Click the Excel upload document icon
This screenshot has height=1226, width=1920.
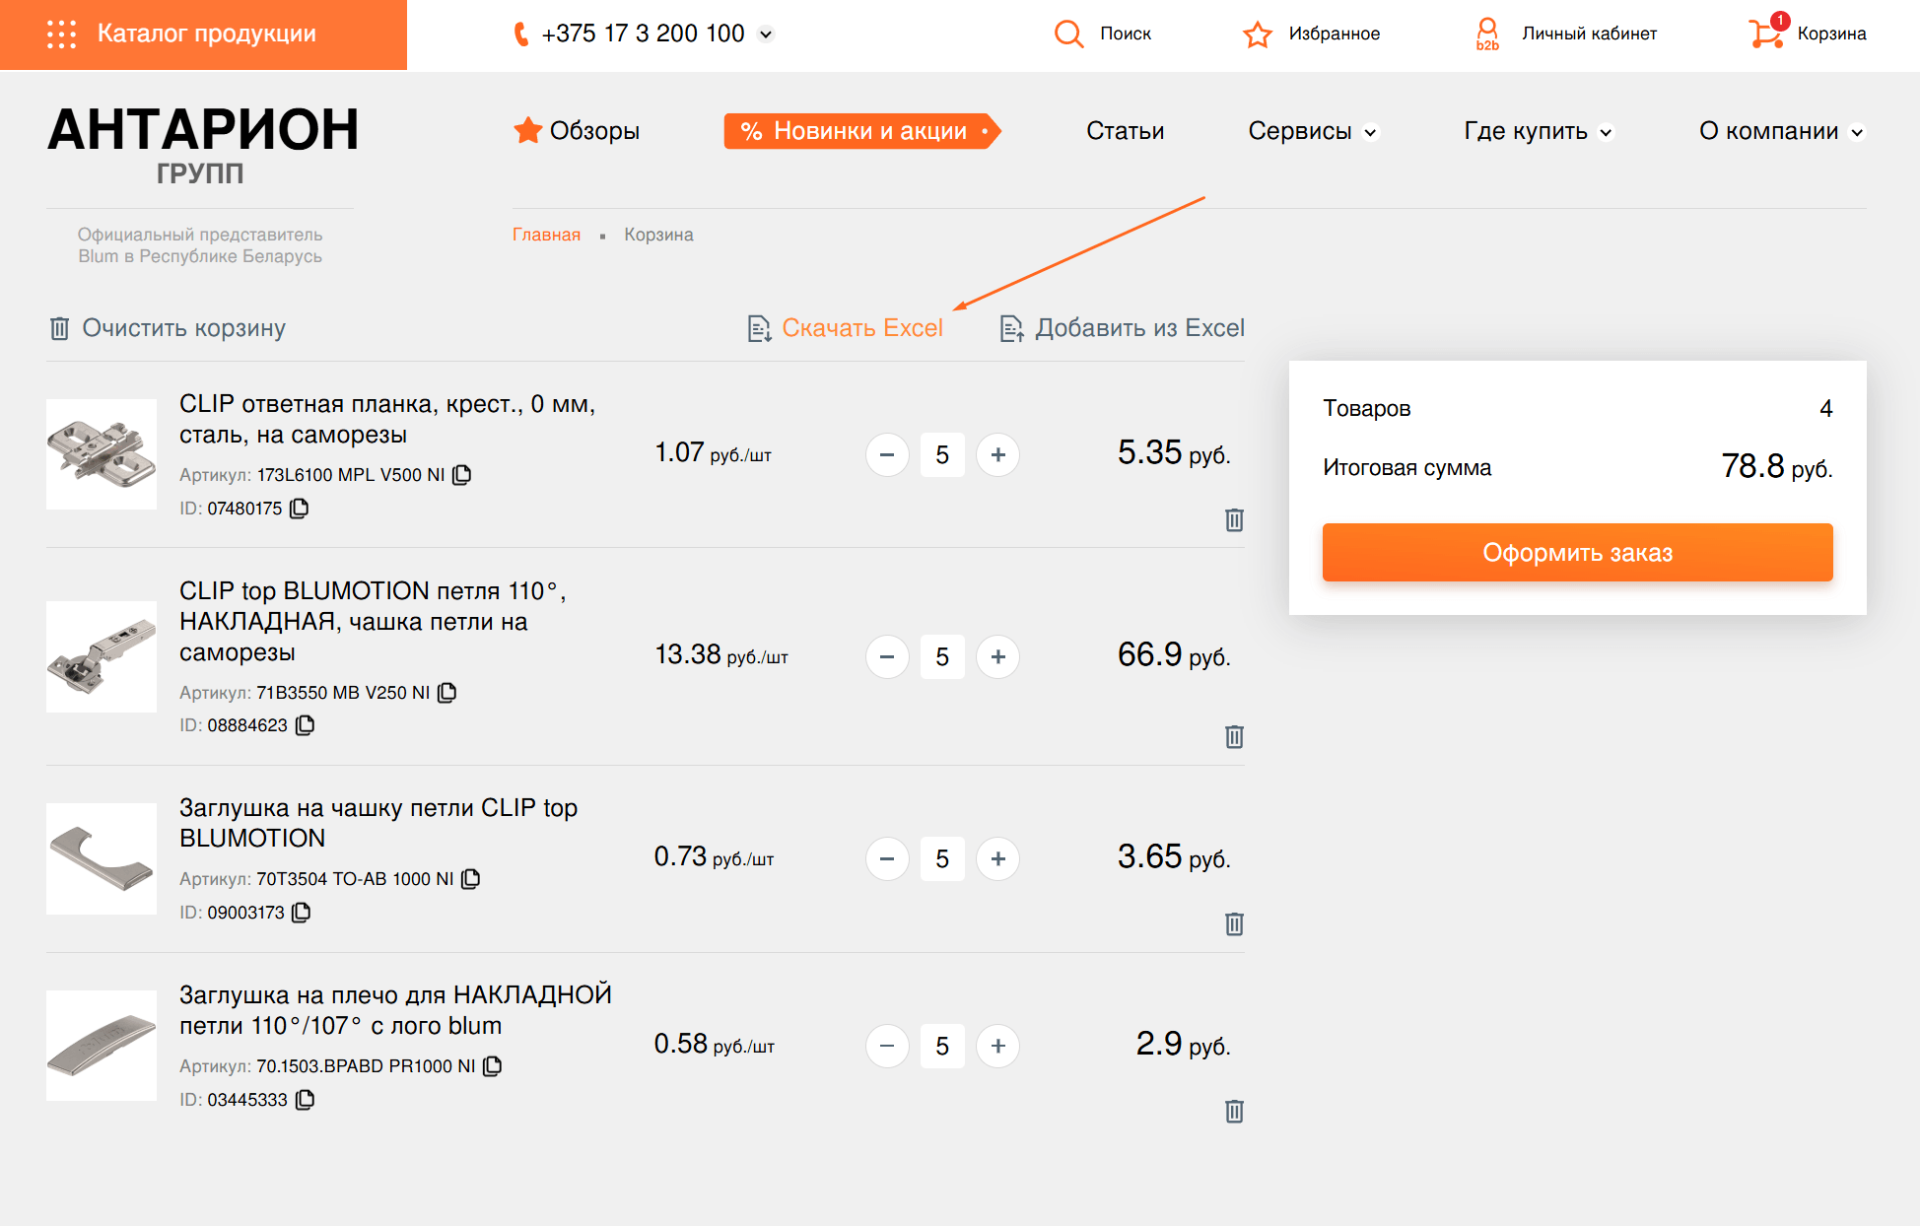click(1012, 328)
